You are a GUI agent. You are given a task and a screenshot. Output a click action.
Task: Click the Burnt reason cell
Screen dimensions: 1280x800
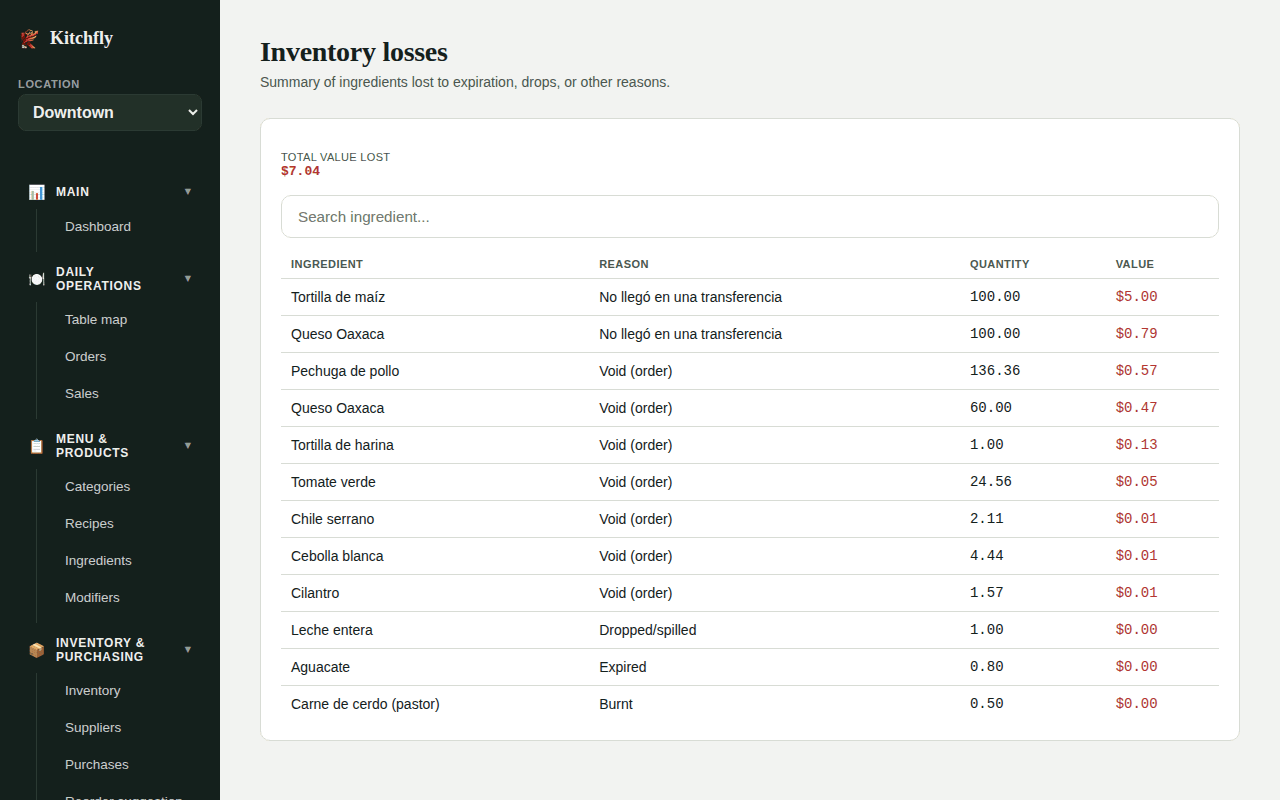(616, 704)
